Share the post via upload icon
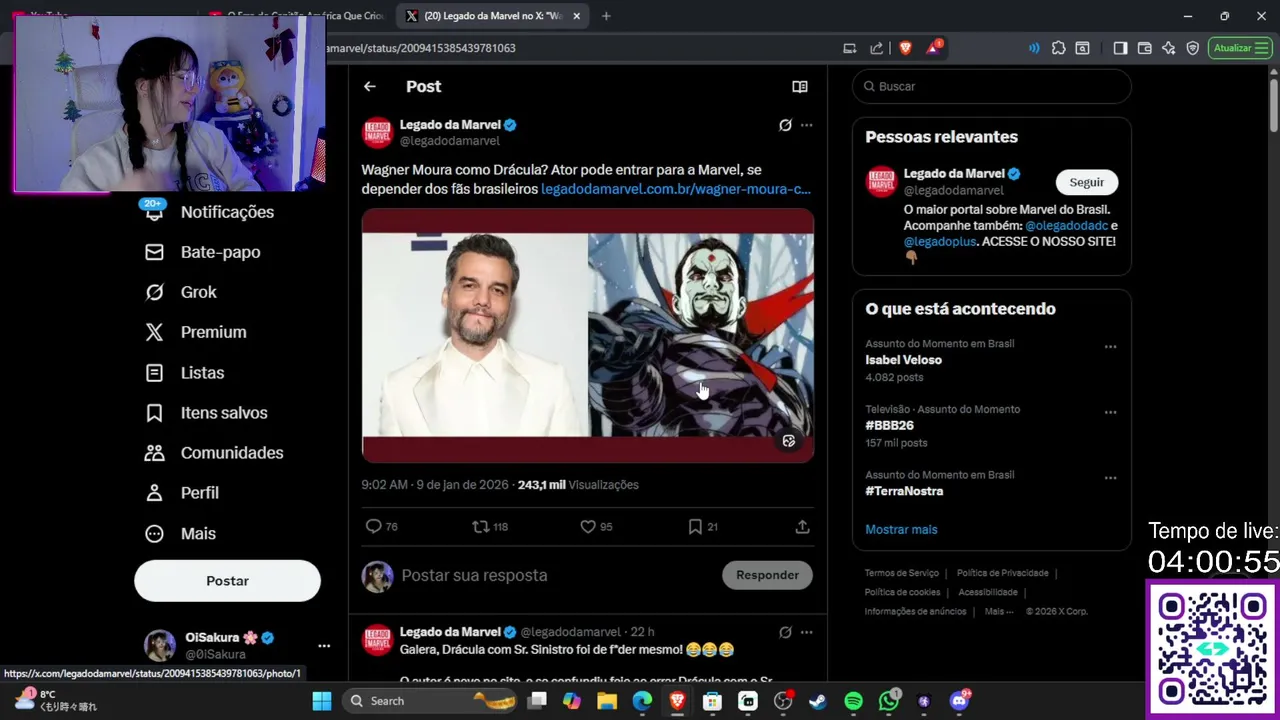The image size is (1280, 720). [x=802, y=527]
